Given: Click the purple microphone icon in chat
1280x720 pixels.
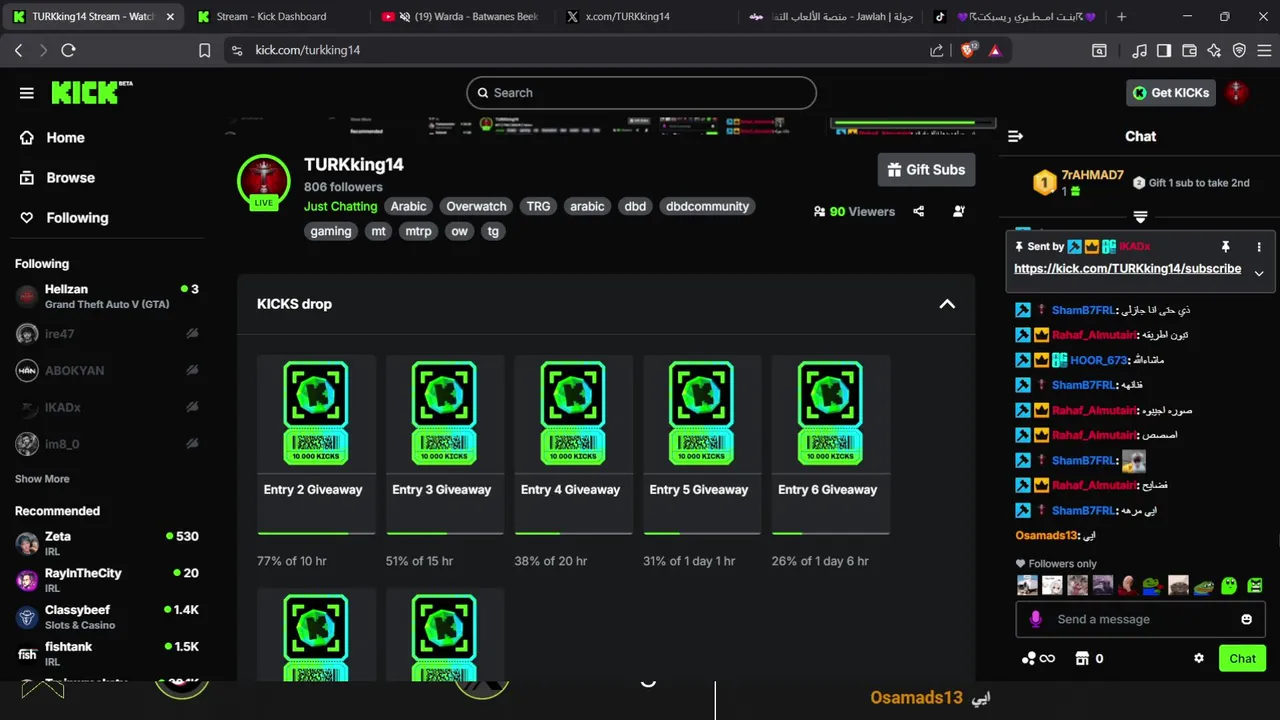Looking at the screenshot, I should [x=1035, y=619].
